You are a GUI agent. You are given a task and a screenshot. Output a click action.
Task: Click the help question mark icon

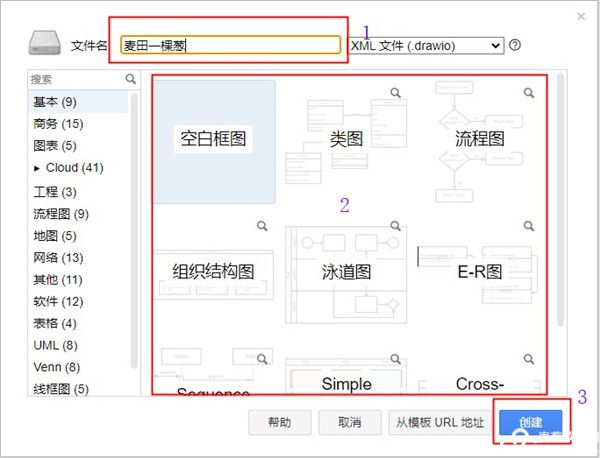pyautogui.click(x=515, y=45)
